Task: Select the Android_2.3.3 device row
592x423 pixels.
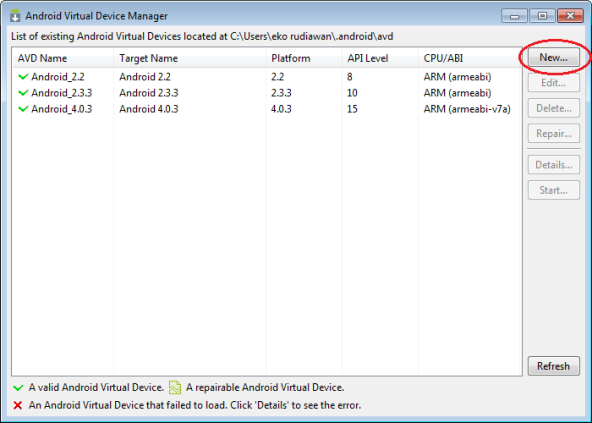Action: [267, 93]
